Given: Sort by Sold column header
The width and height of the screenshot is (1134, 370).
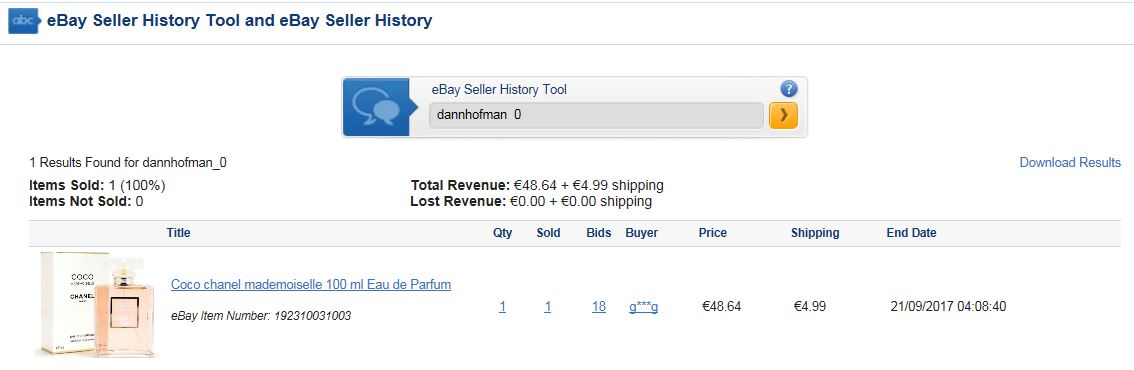Looking at the screenshot, I should (548, 233).
